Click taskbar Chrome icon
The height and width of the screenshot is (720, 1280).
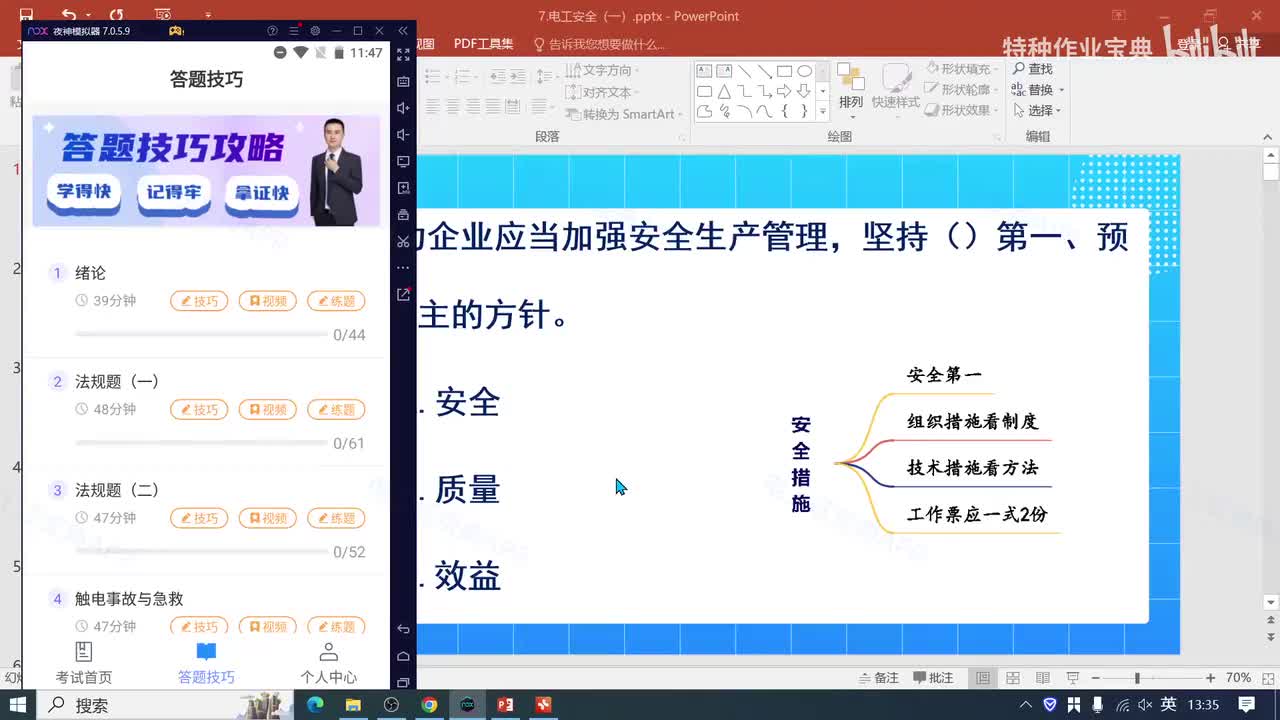(429, 705)
